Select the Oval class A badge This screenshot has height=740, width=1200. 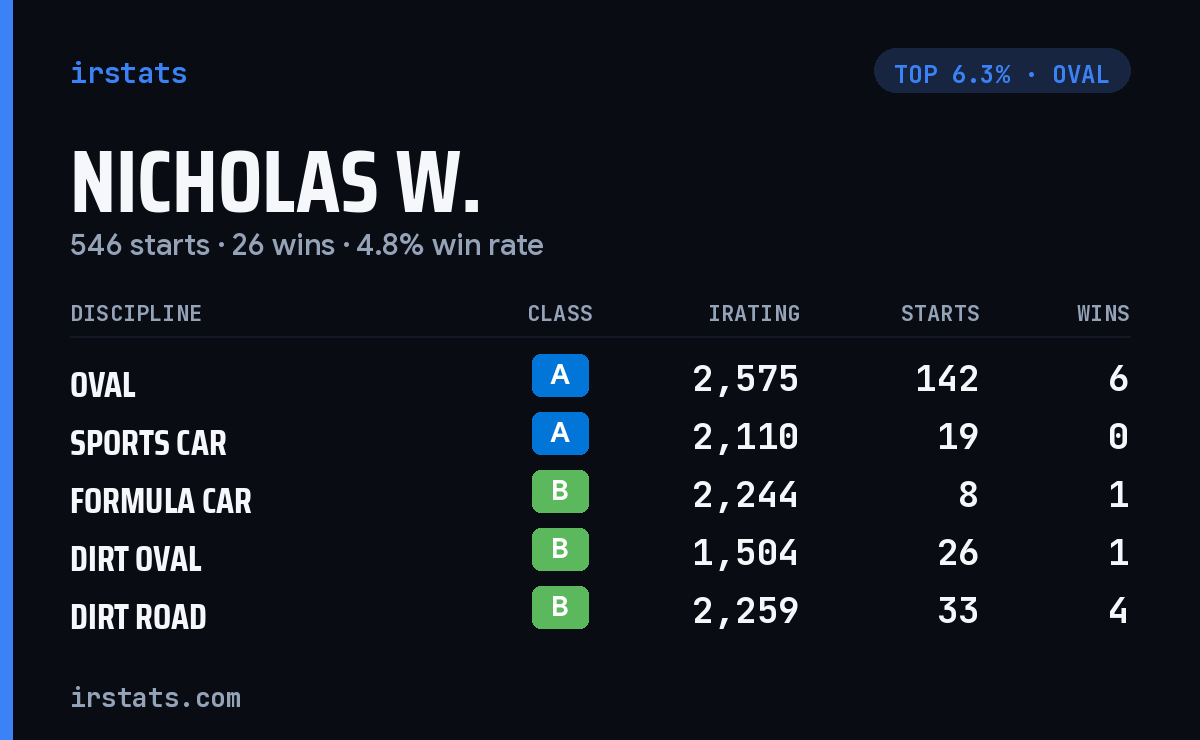tap(560, 376)
